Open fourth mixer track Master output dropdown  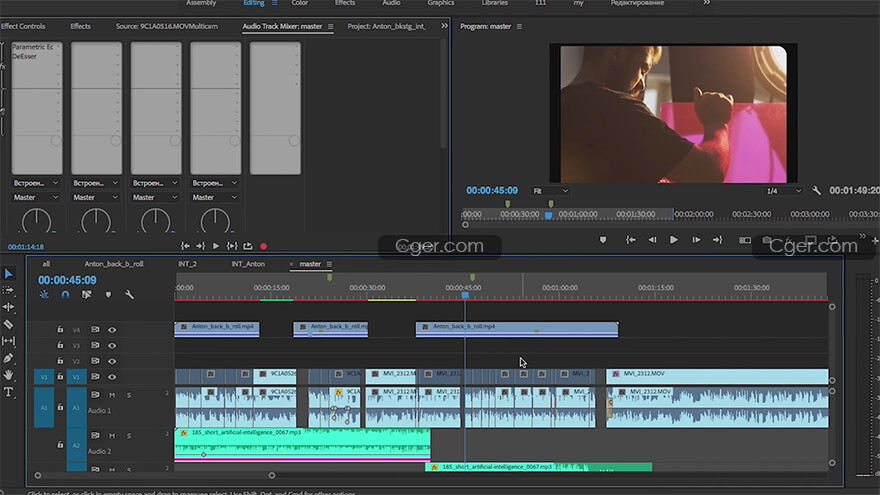point(214,198)
